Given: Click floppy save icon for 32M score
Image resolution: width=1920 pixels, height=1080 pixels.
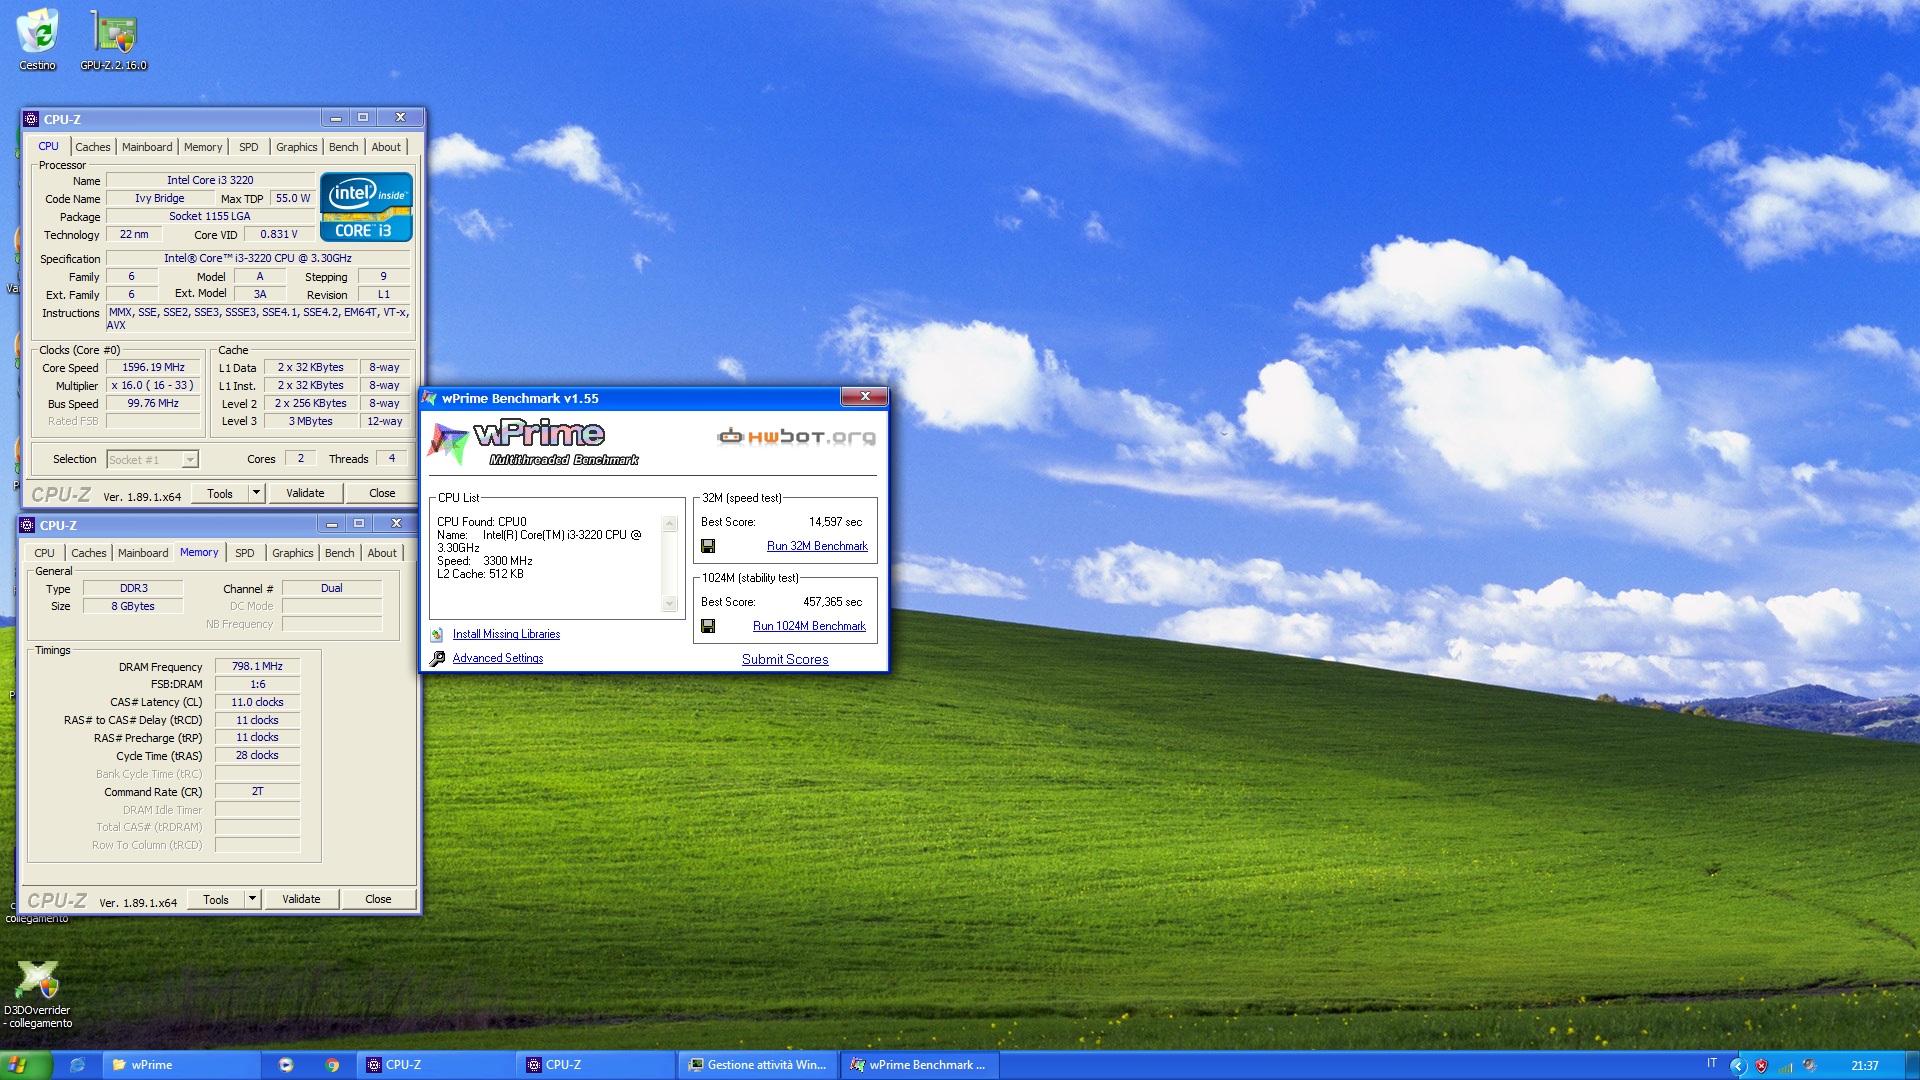Looking at the screenshot, I should tap(708, 546).
